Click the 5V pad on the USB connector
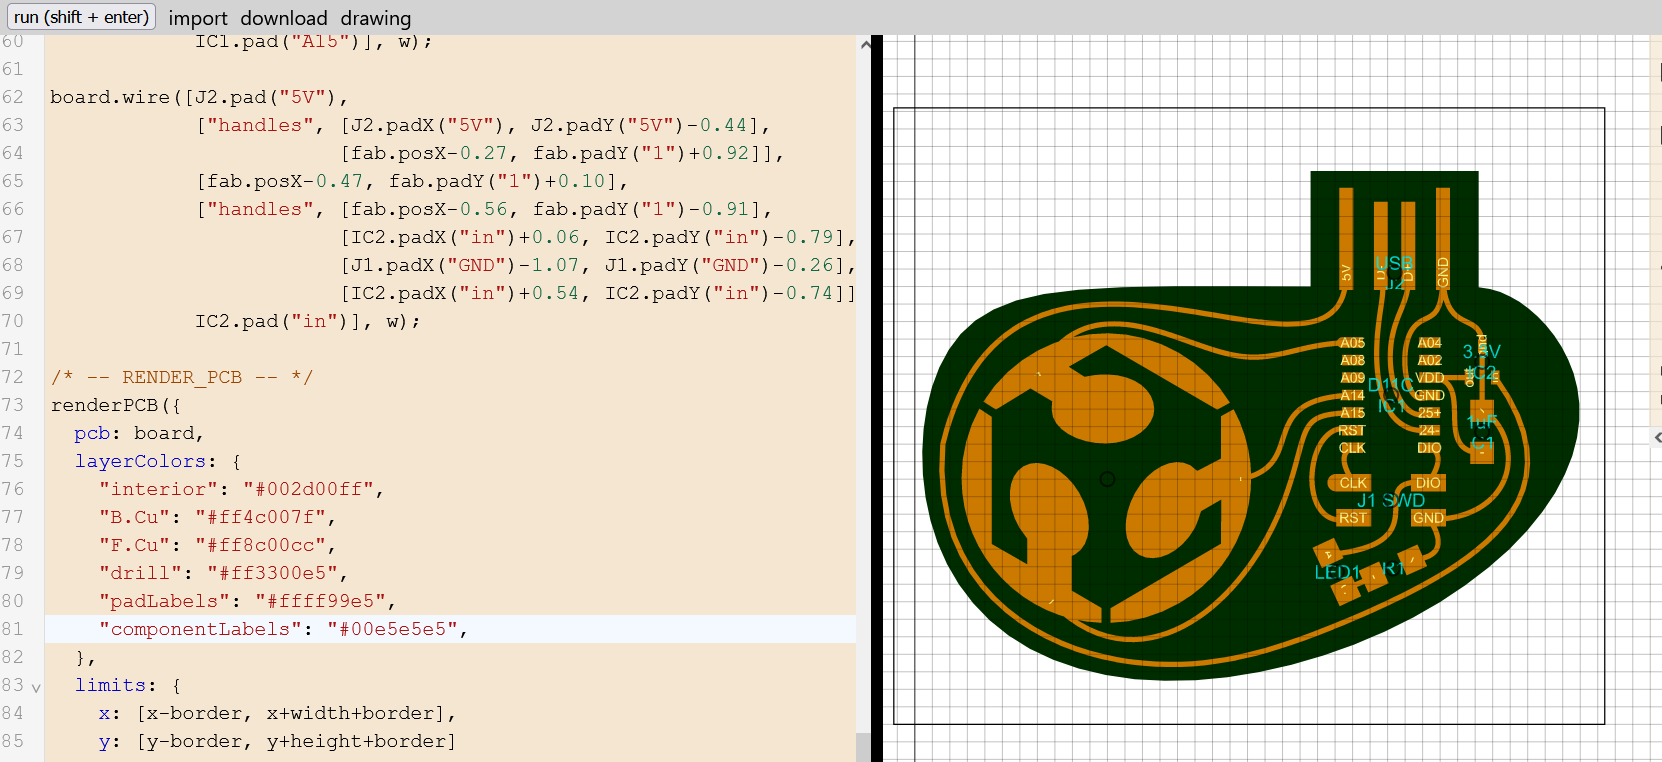This screenshot has height=762, width=1662. pyautogui.click(x=1346, y=240)
